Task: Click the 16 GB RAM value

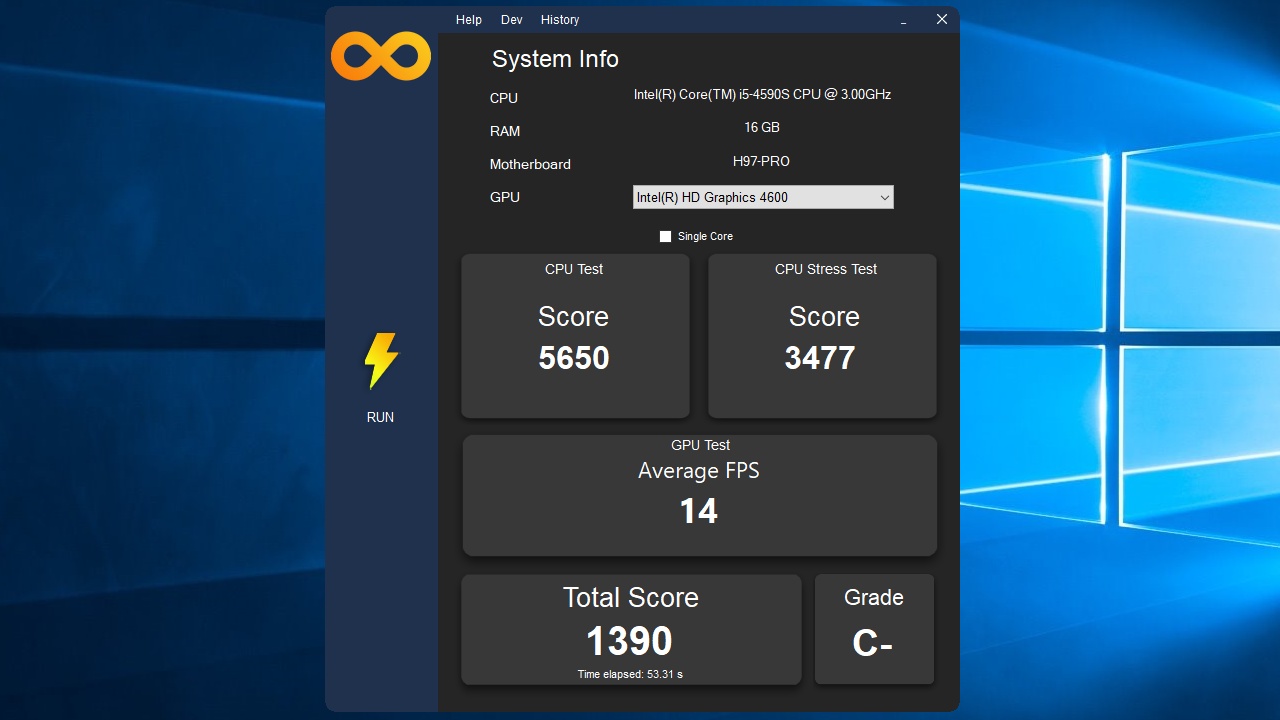Action: [x=762, y=128]
